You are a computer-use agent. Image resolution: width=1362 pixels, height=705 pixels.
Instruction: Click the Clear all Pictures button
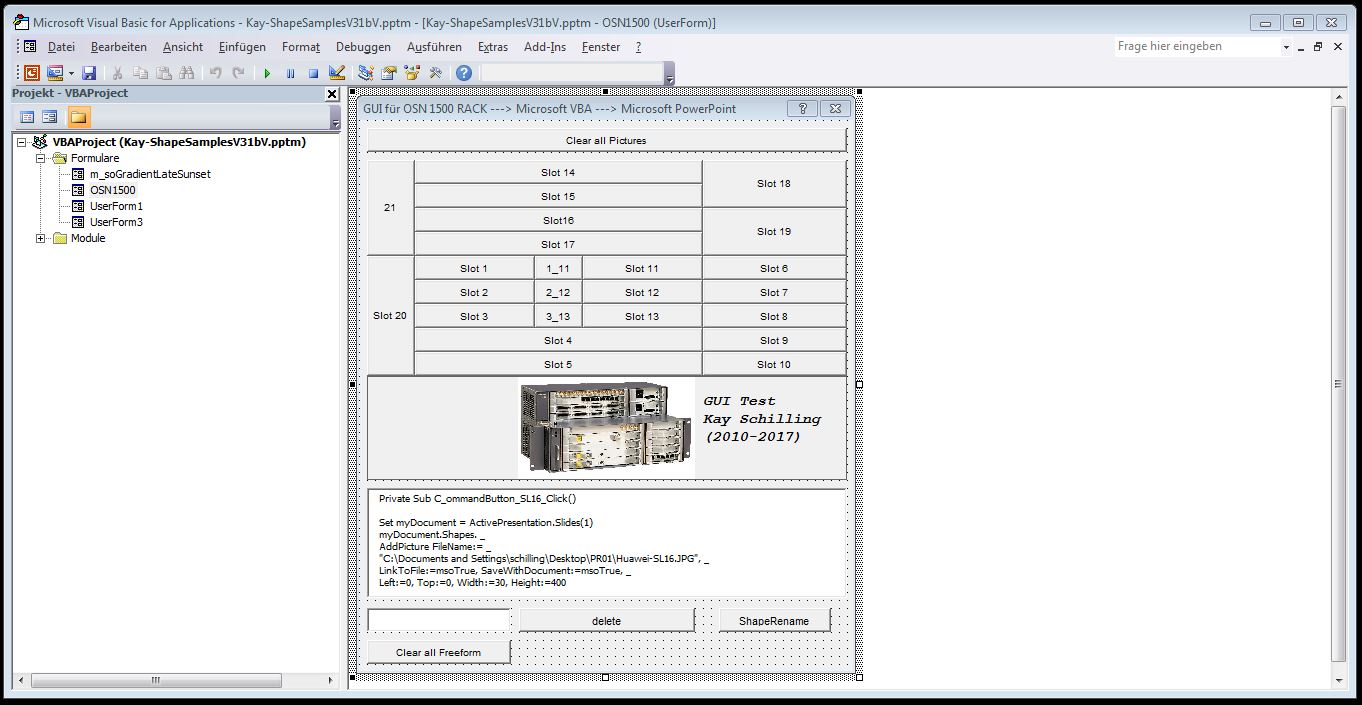(606, 140)
